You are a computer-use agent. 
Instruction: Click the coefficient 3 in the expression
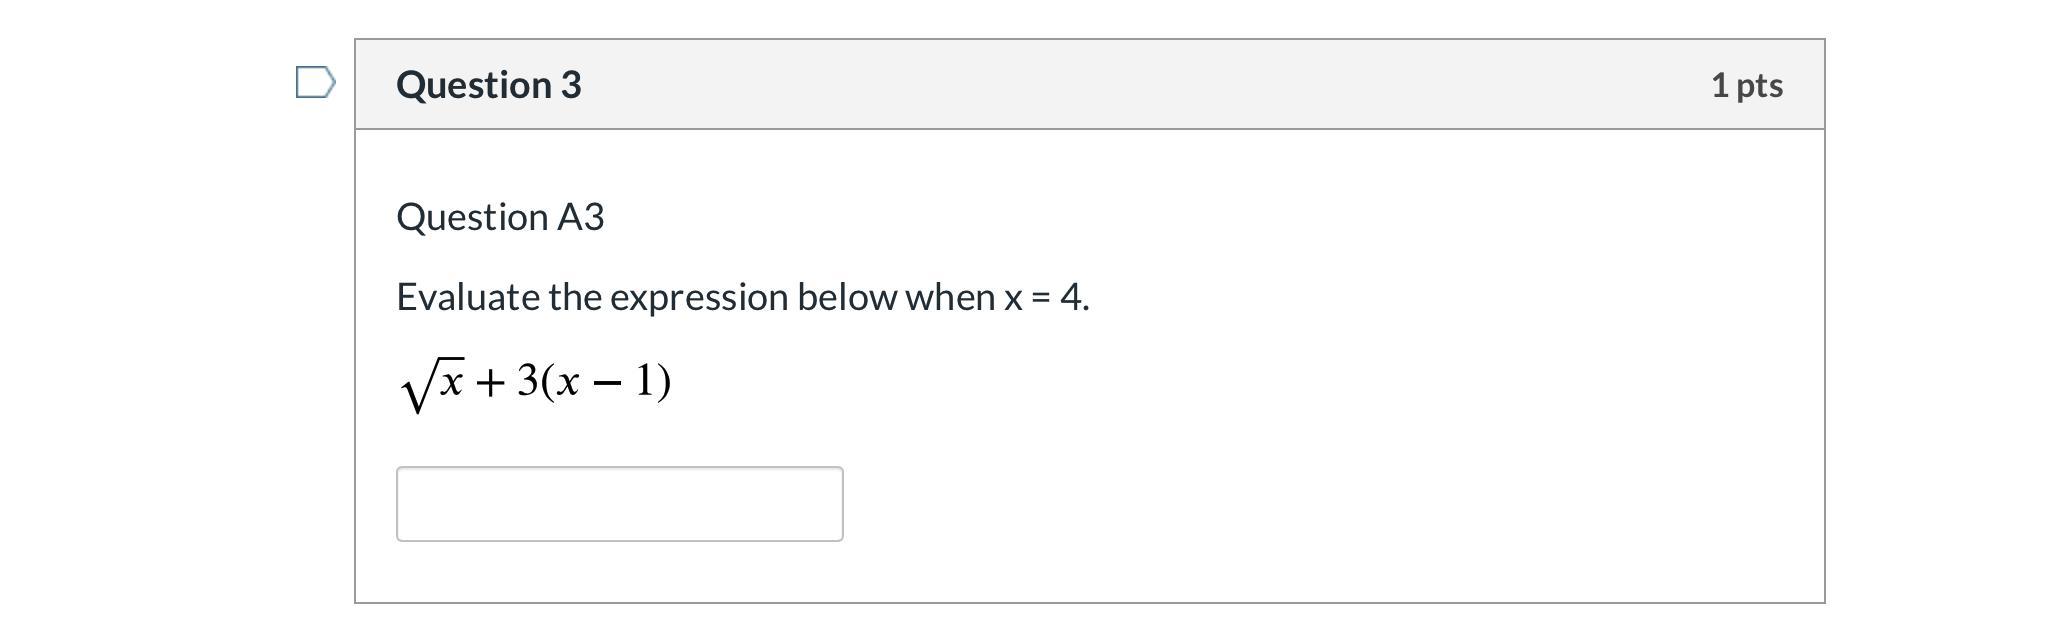(527, 381)
